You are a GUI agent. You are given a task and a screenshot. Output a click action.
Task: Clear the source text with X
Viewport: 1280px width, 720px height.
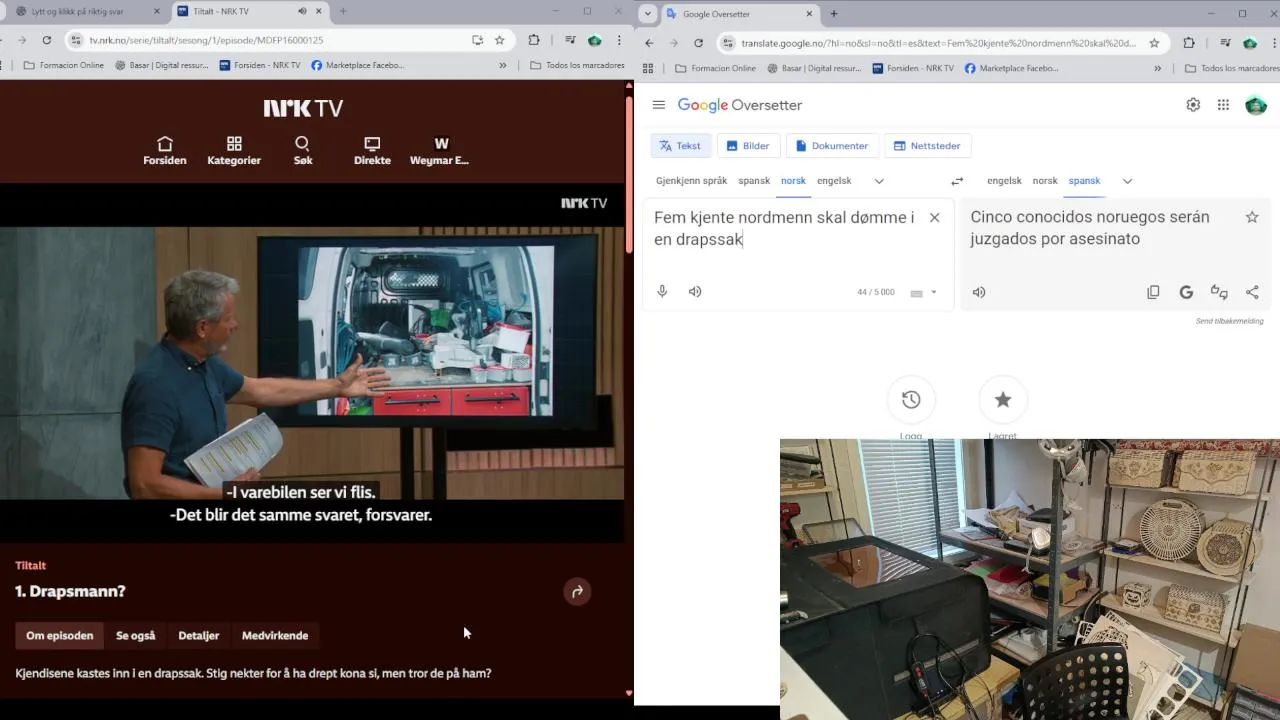[934, 217]
